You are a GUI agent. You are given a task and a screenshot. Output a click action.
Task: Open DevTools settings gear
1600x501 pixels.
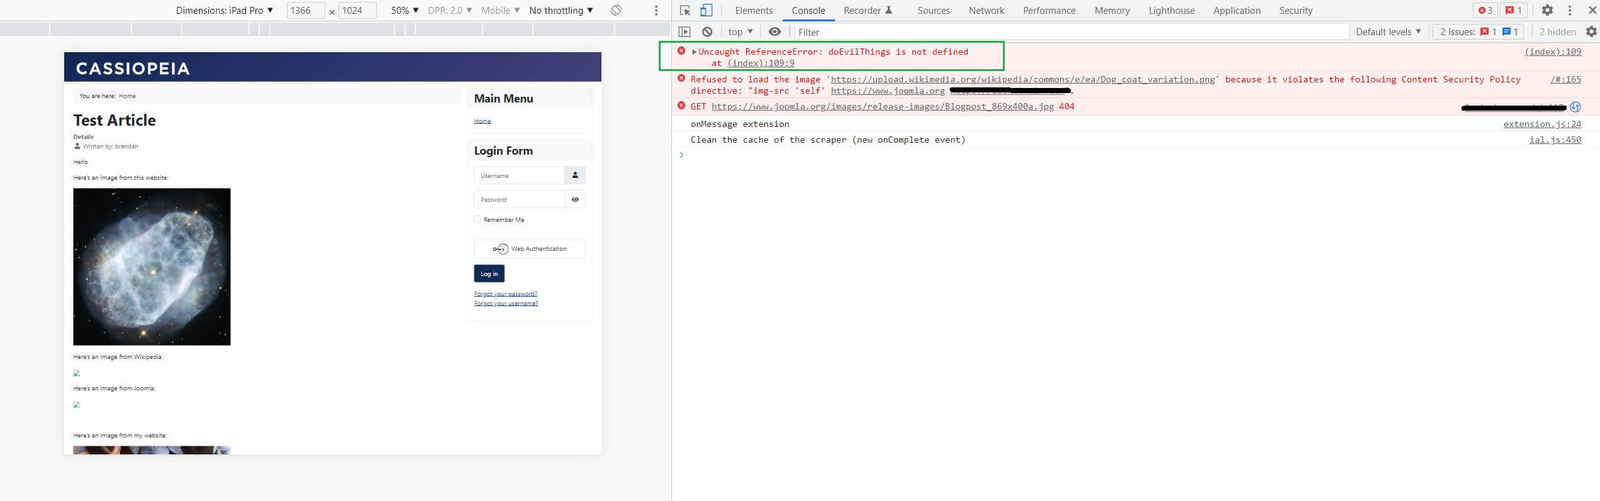coord(1547,10)
